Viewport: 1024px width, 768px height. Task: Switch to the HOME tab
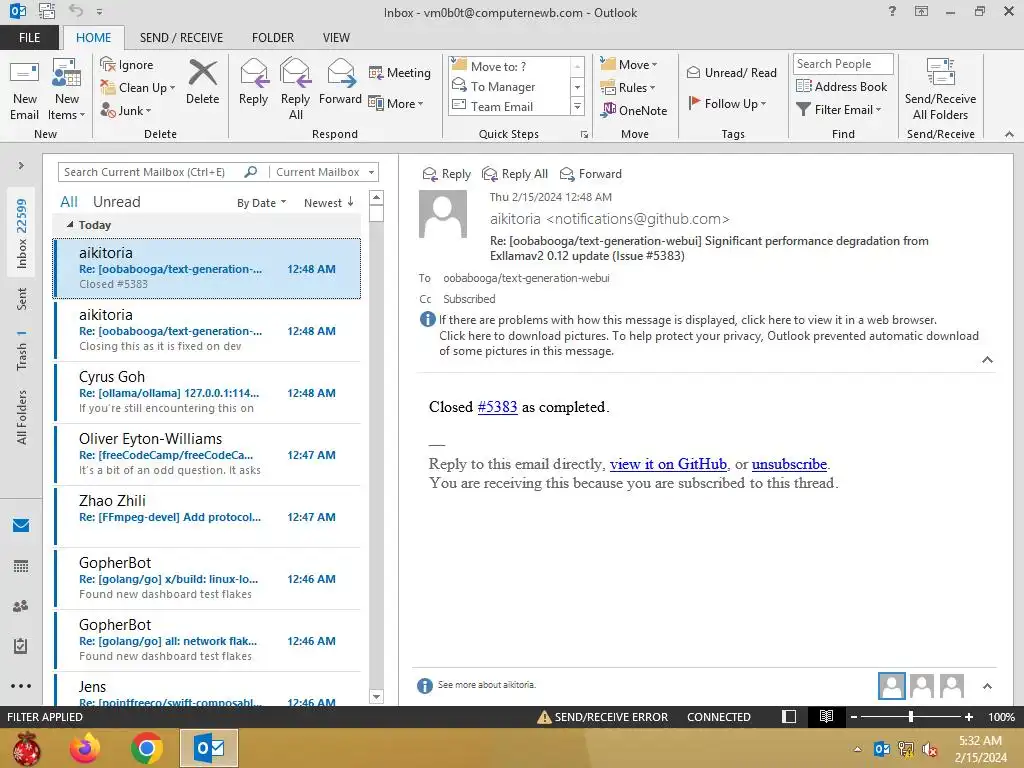point(93,37)
